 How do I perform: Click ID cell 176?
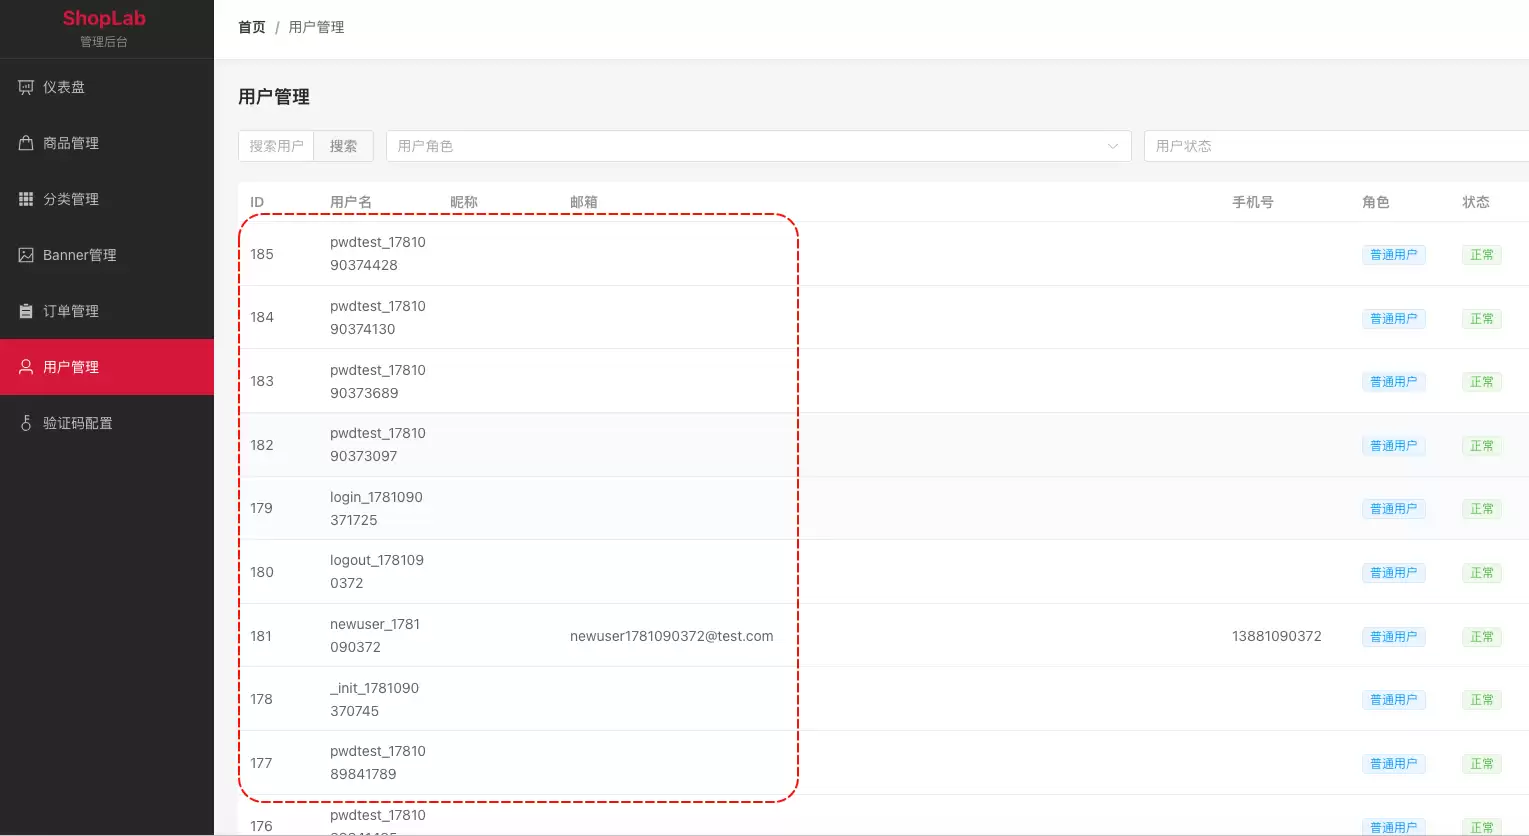[x=261, y=826]
